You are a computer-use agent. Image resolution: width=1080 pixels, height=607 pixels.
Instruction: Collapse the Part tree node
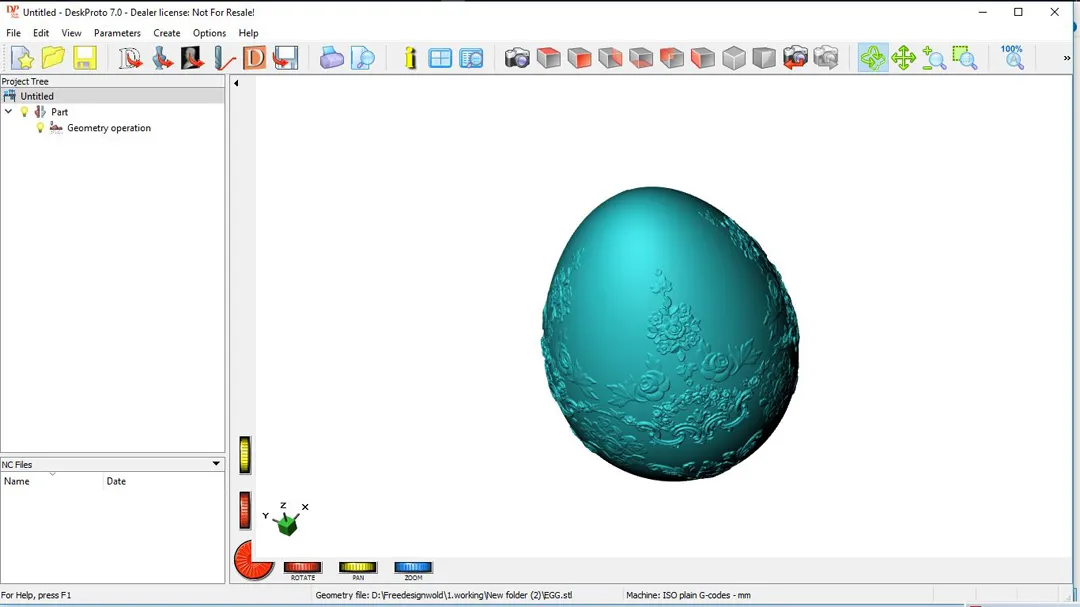[9, 112]
